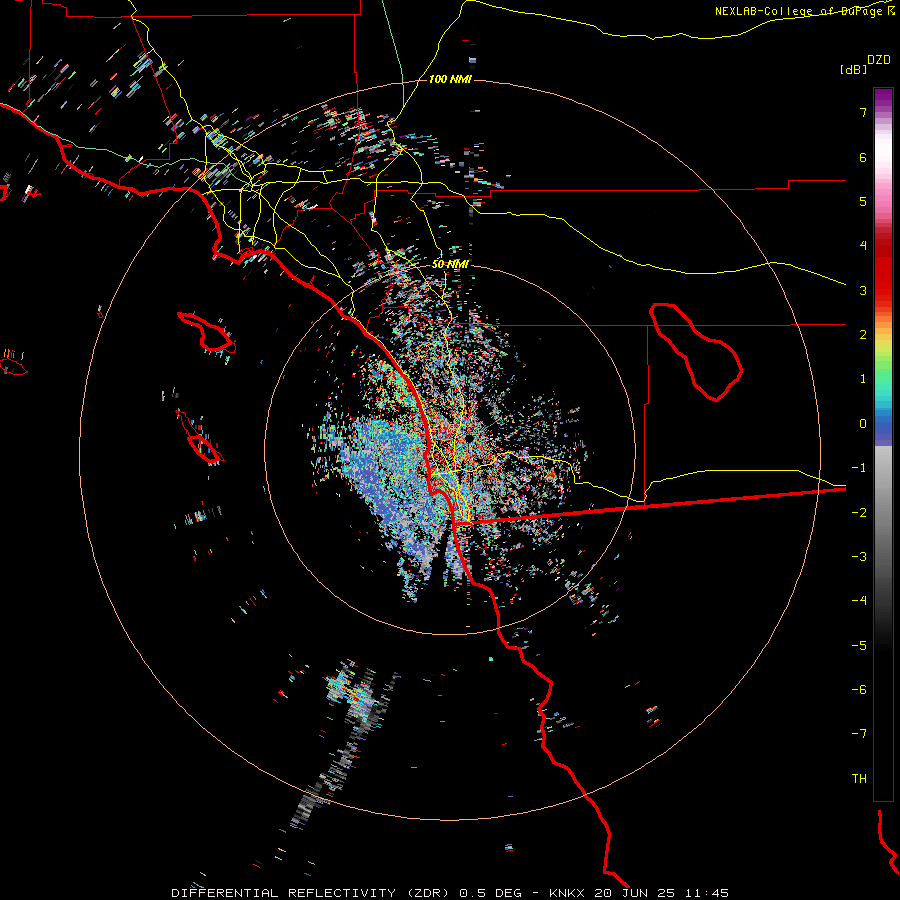Click the '50 NMI' range ring label
The image size is (900, 900).
[450, 264]
